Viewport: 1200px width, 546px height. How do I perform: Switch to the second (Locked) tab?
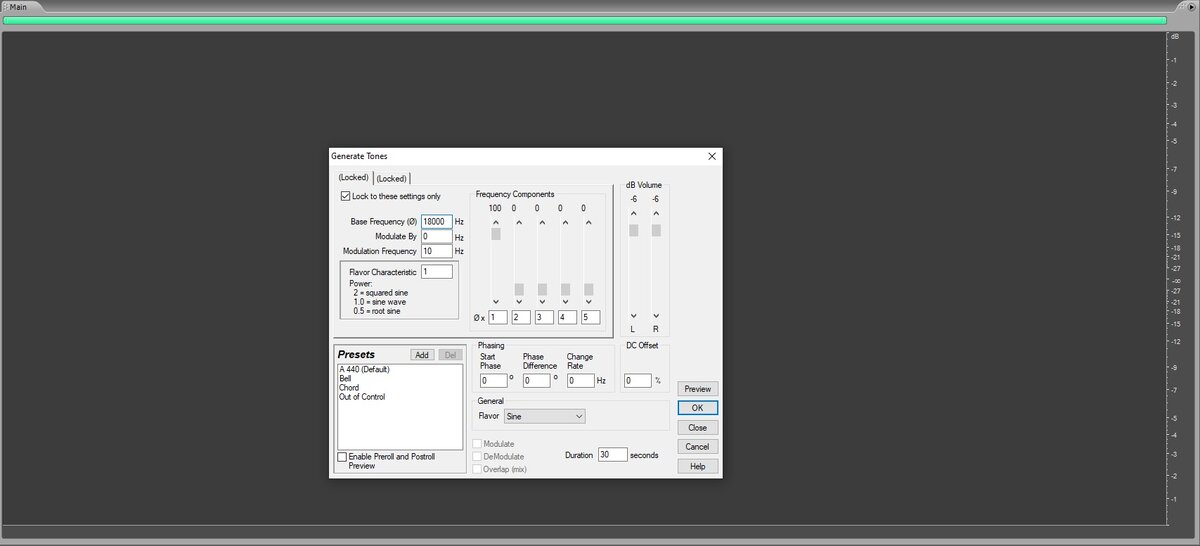point(391,178)
